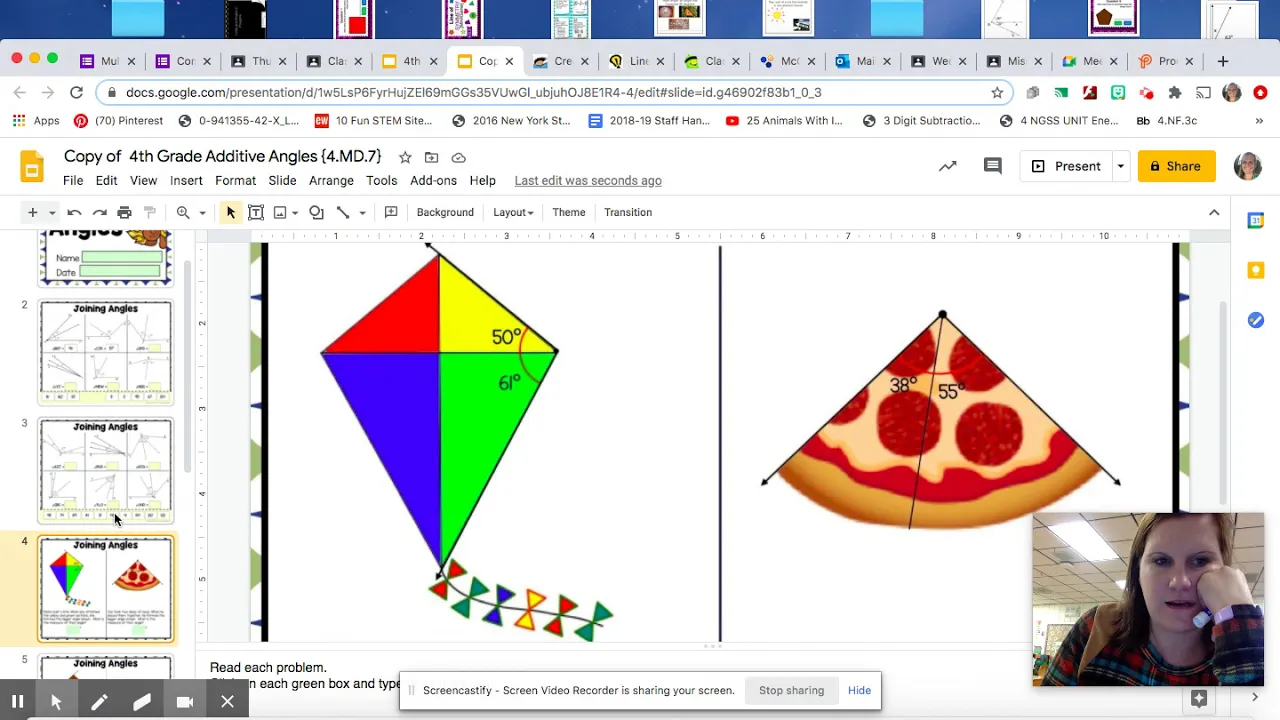The width and height of the screenshot is (1280, 720).
Task: Click the Present button
Action: pyautogui.click(x=1066, y=166)
